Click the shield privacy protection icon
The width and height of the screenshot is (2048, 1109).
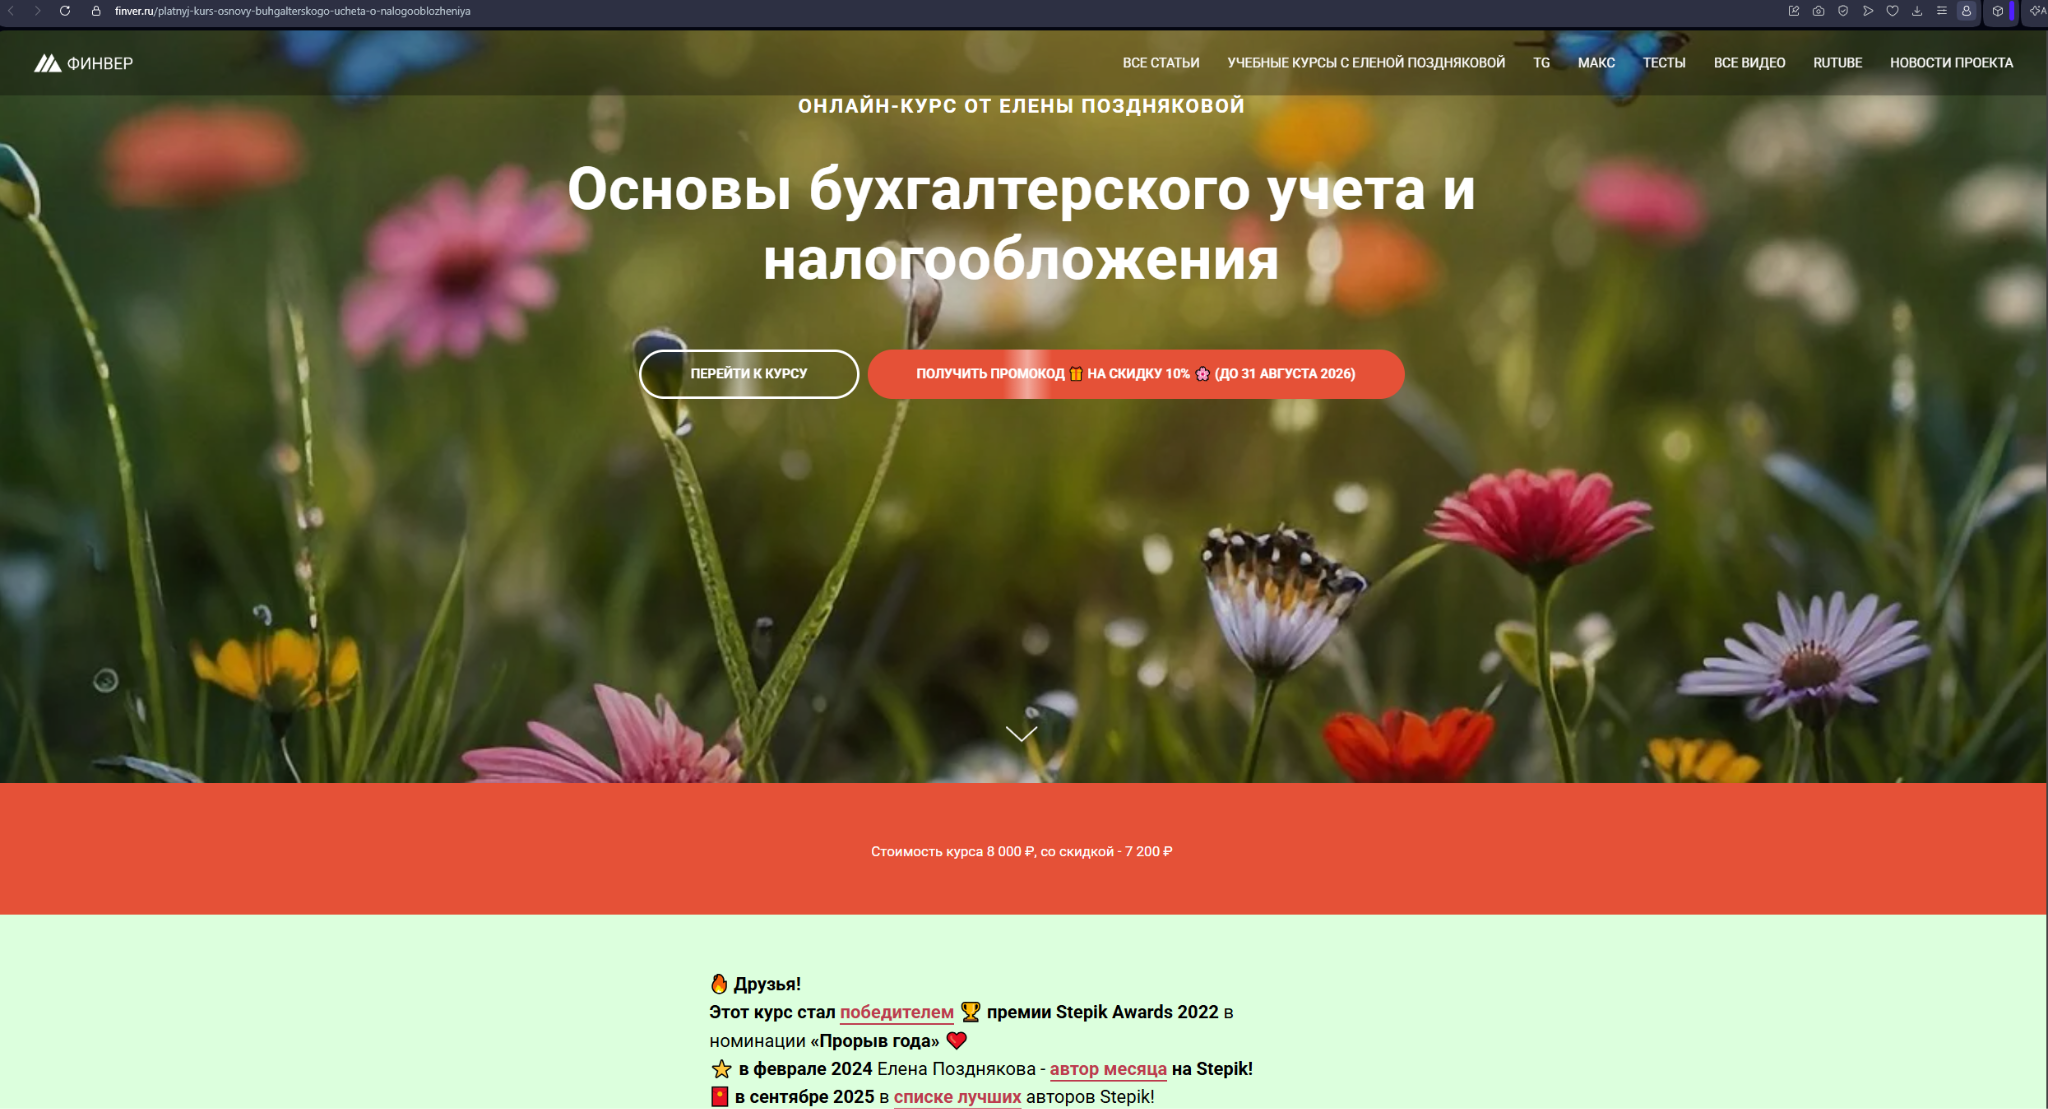click(x=1843, y=11)
